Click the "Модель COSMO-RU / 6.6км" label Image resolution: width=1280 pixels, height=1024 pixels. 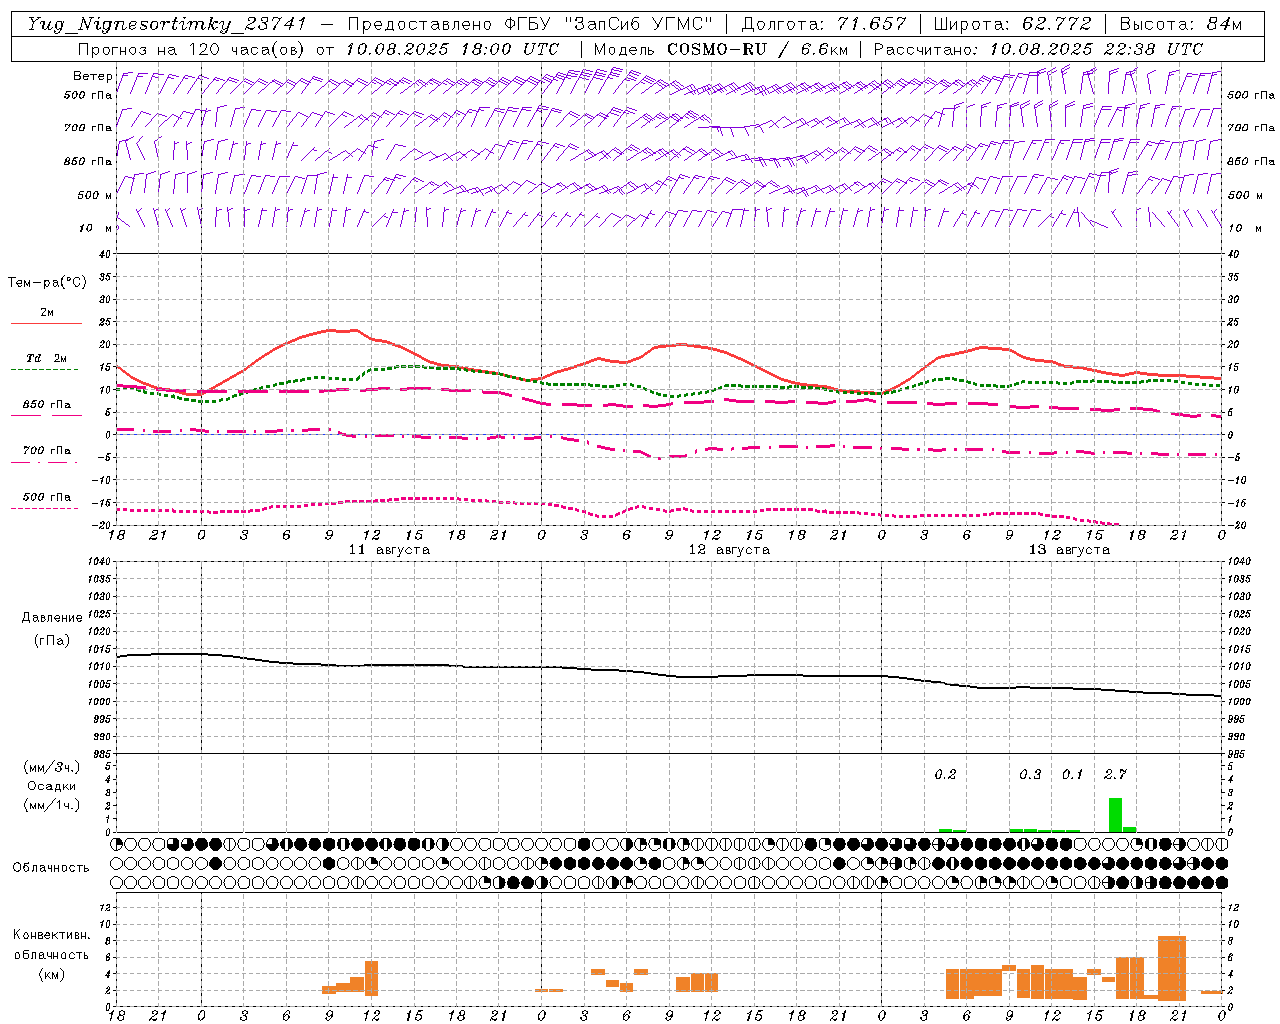pyautogui.click(x=720, y=49)
